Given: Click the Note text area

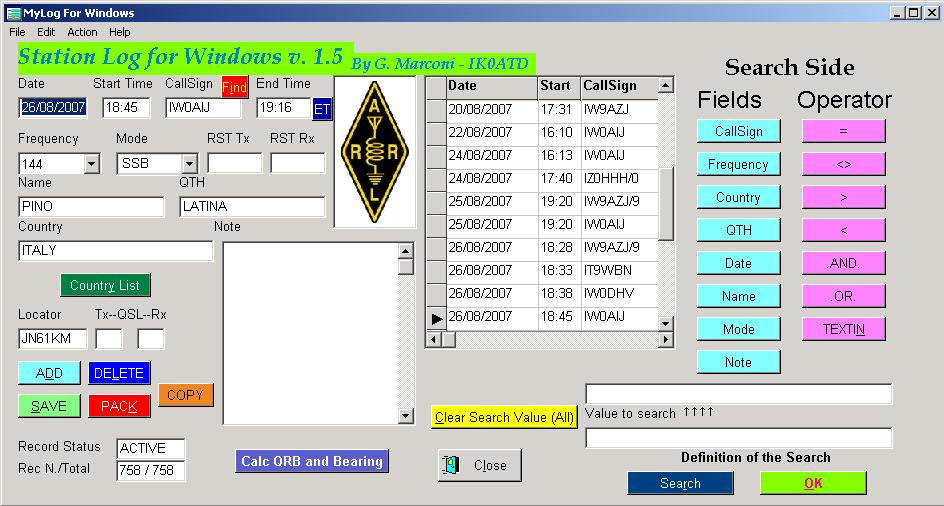Looking at the screenshot, I should [311, 333].
